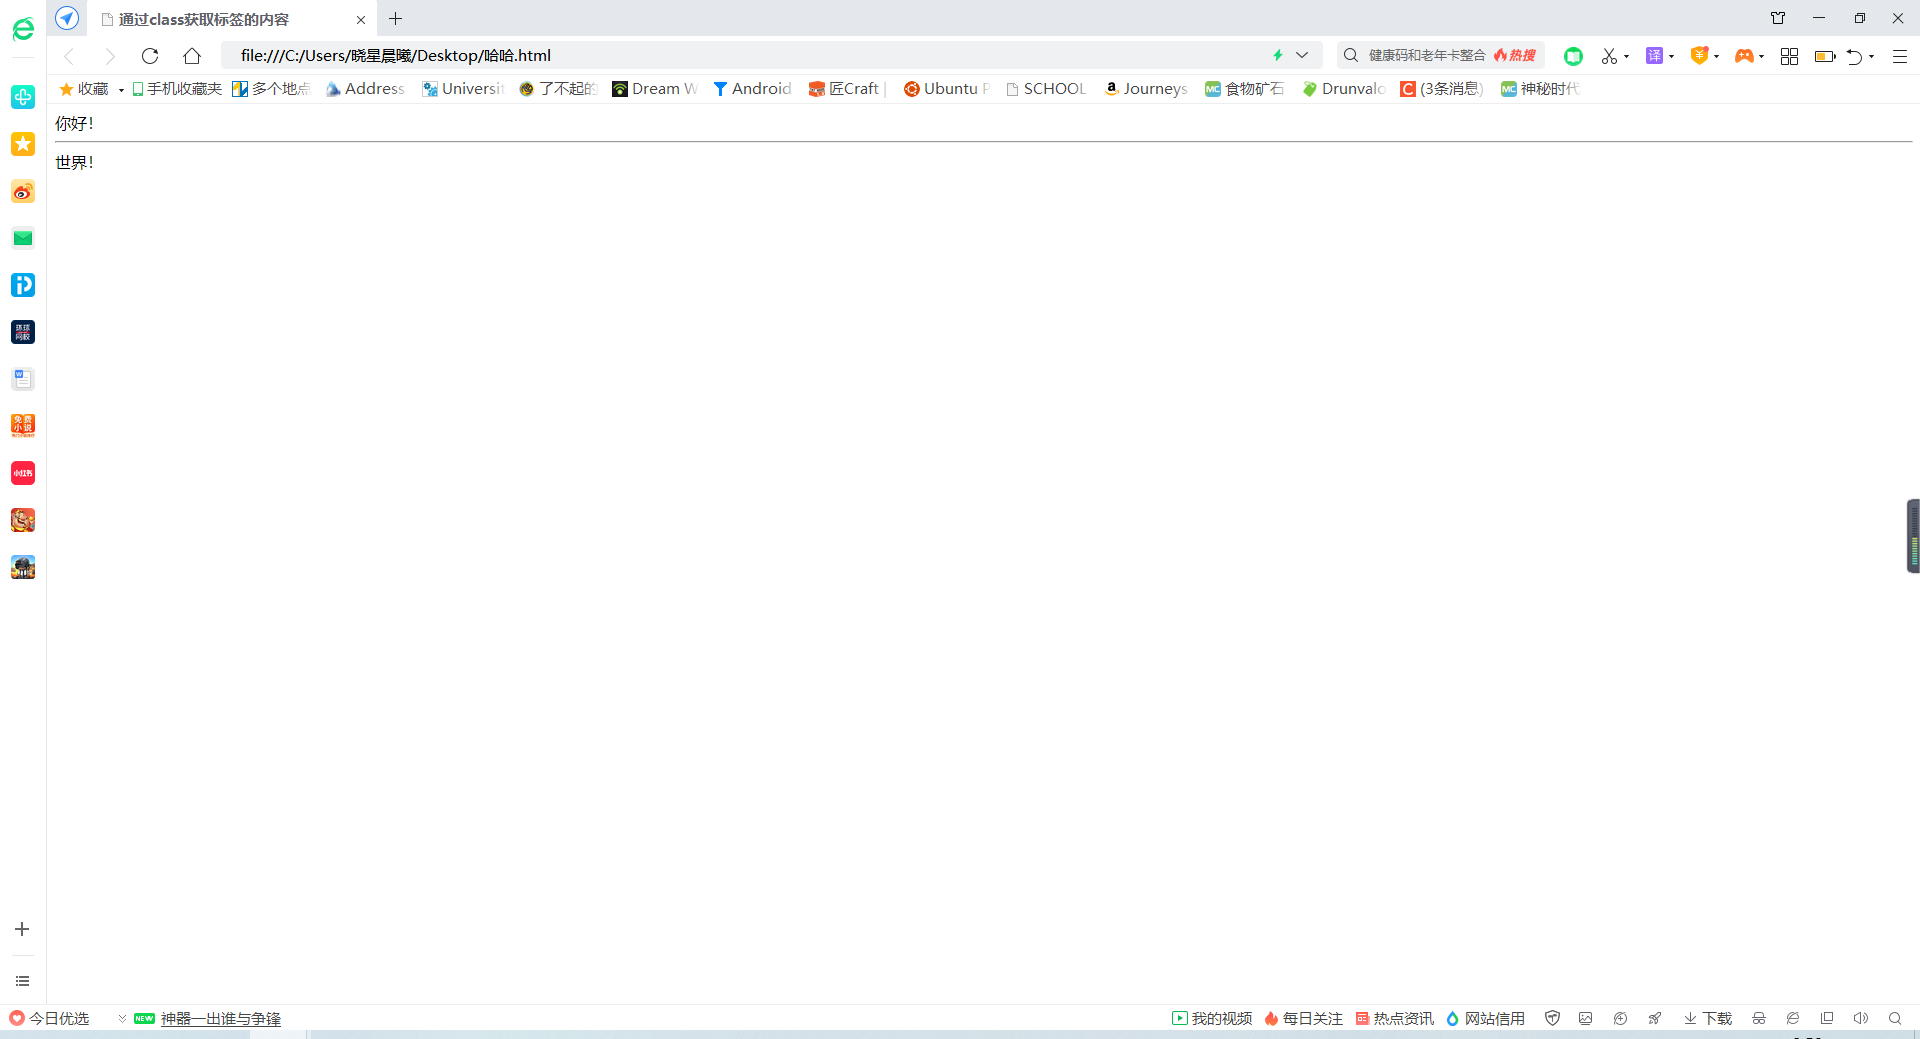
Task: Open the Ubuntu bookmark
Action: point(947,89)
